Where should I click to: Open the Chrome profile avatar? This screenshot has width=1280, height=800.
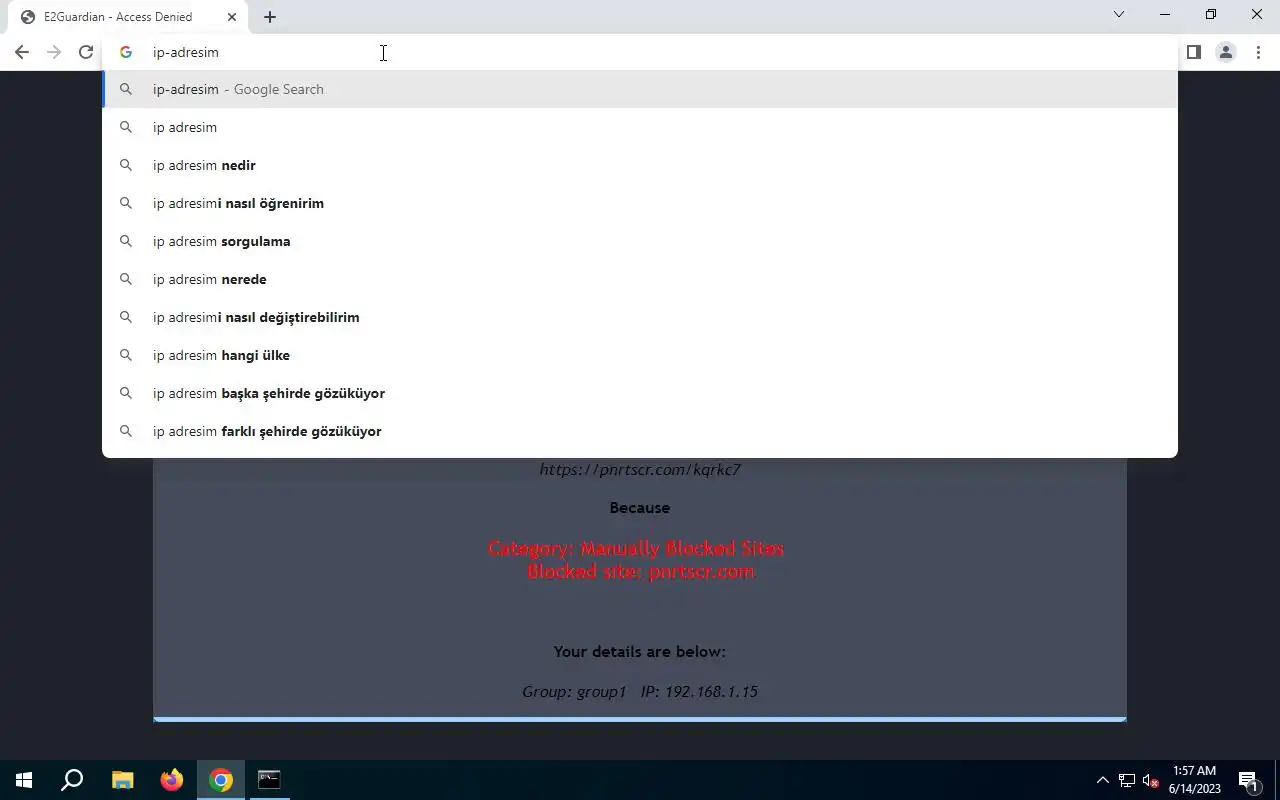coord(1225,52)
